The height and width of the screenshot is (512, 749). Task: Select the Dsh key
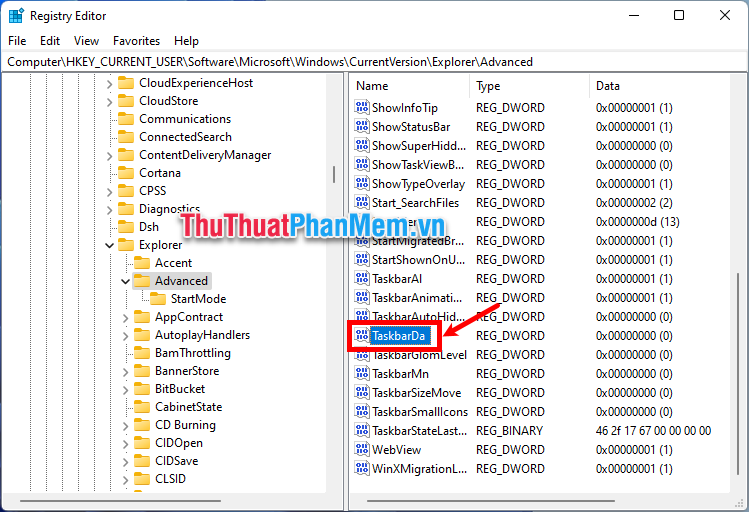click(x=149, y=227)
